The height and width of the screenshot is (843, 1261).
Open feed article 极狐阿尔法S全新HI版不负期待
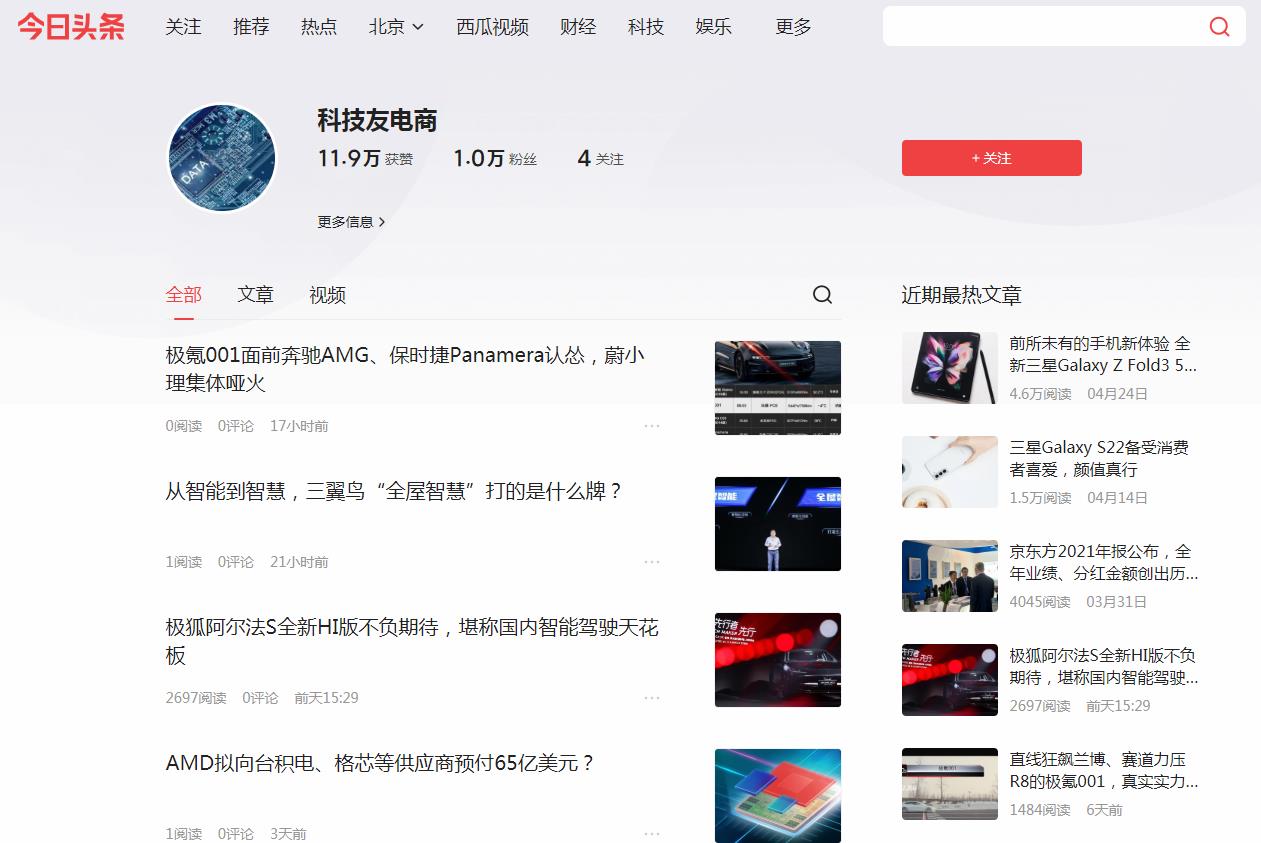coord(412,641)
